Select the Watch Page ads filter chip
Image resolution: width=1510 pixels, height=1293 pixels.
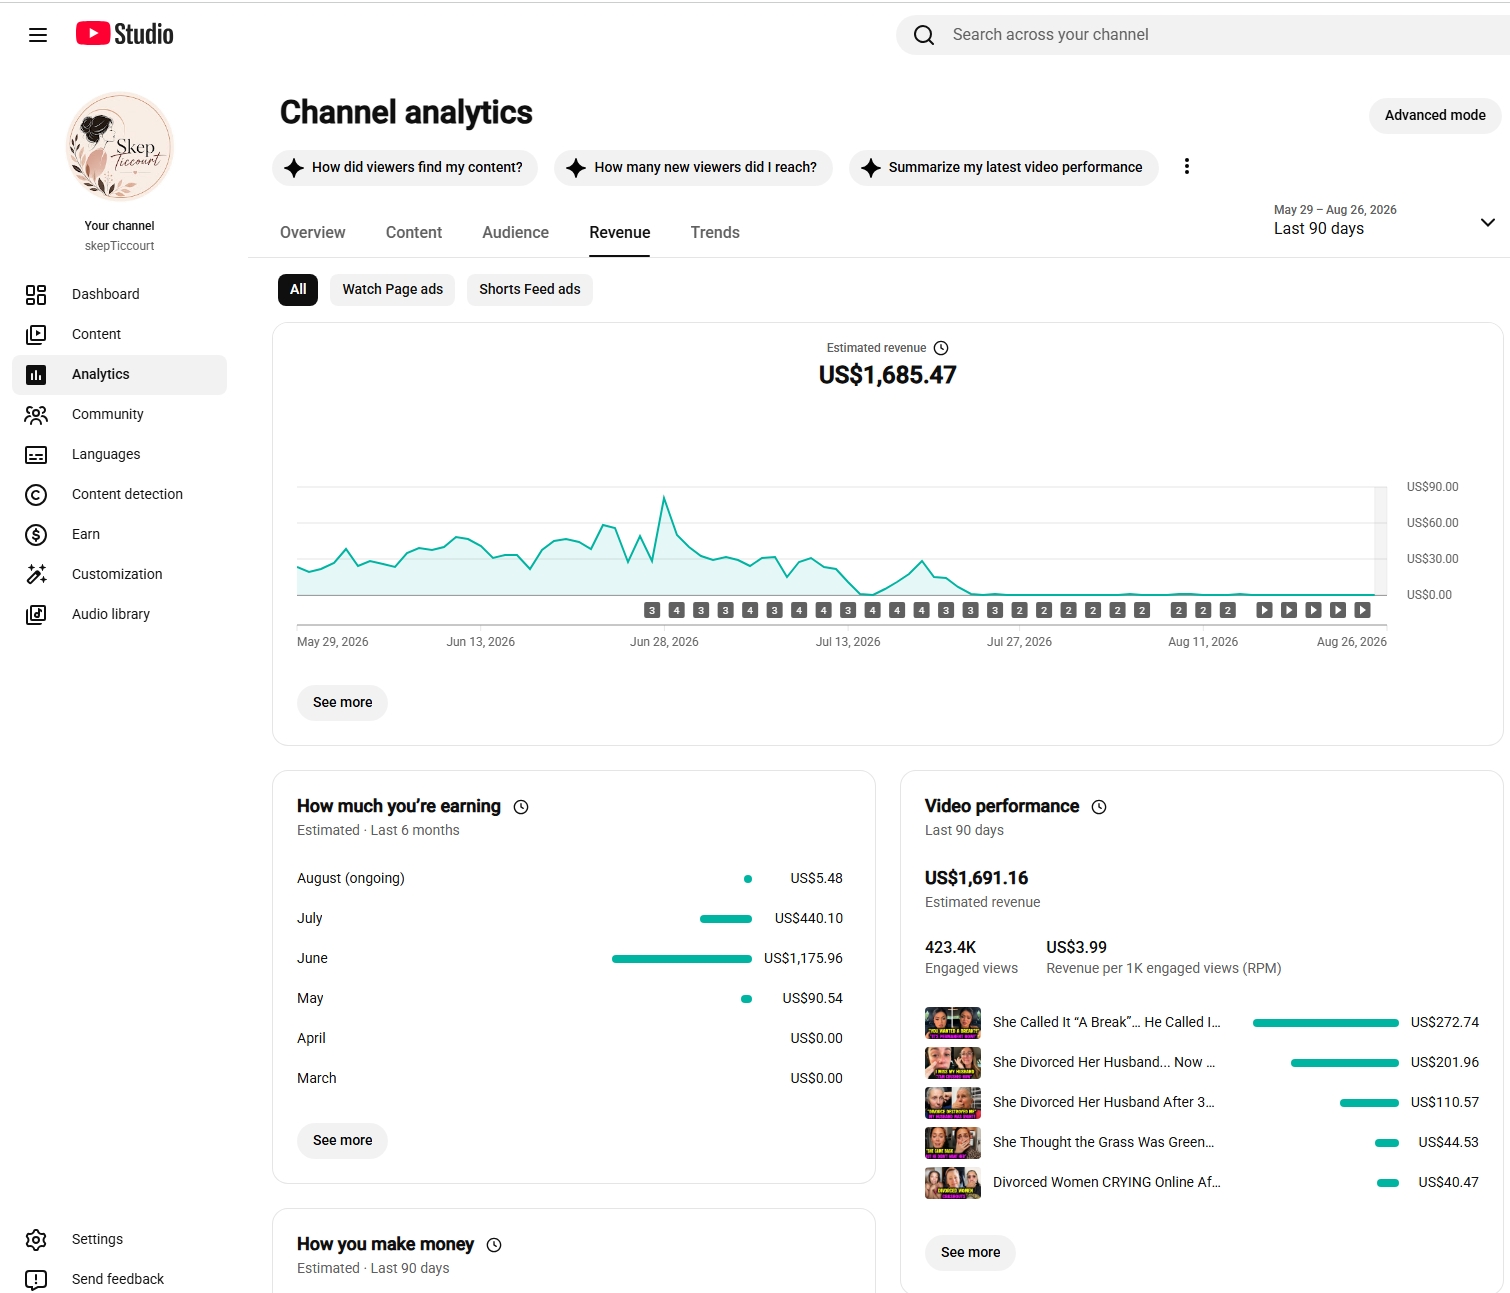pos(392,289)
